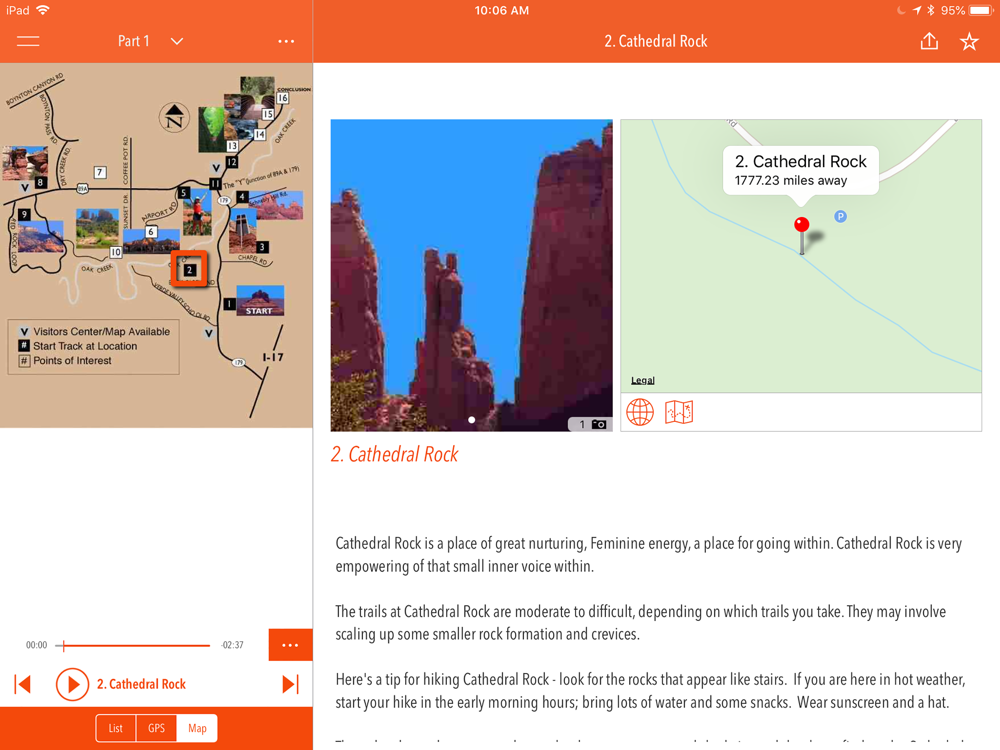Tap the share icon
This screenshot has width=1000, height=750.
point(929,41)
